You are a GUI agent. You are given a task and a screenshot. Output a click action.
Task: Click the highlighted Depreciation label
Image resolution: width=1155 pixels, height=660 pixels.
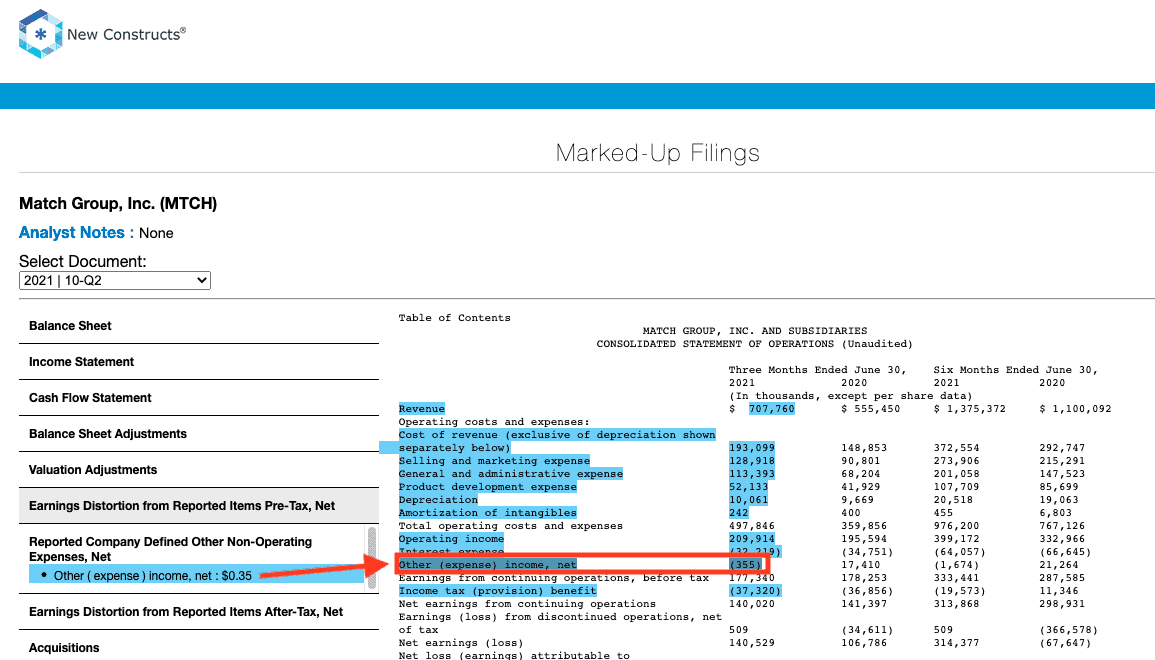[438, 500]
